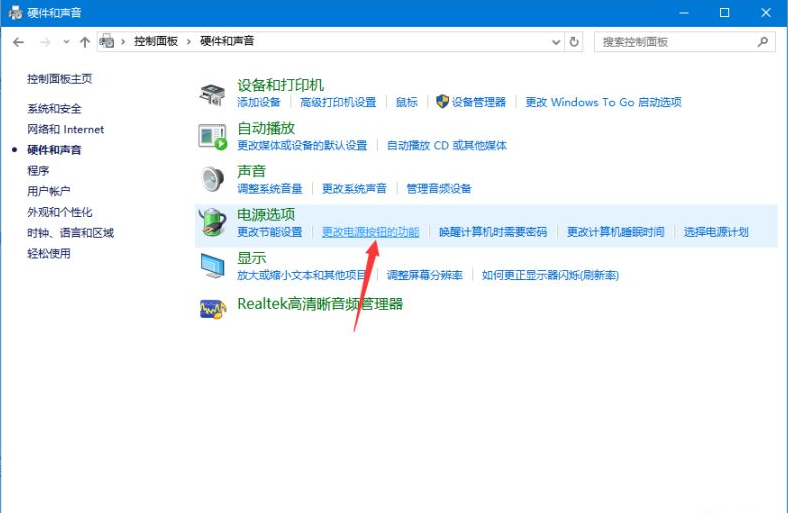788x513 pixels.
Task: Open the 设备管理器 link
Action: point(479,102)
